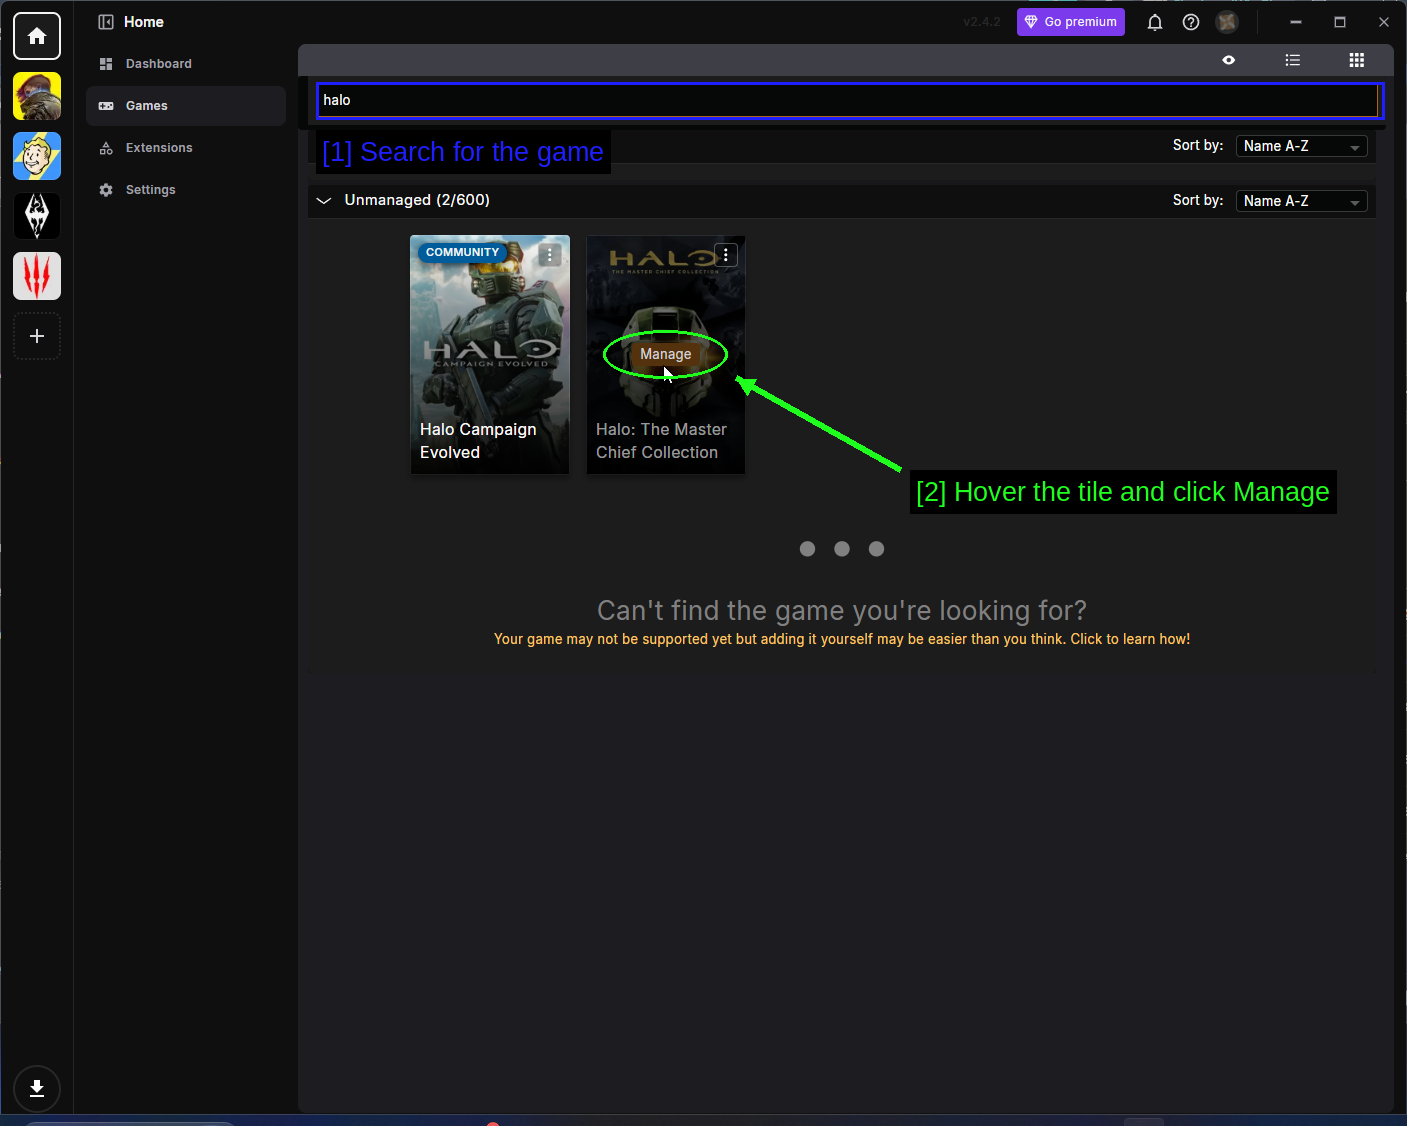Minimize the Vortex window
Screen dimensions: 1407x1126
1296,22
